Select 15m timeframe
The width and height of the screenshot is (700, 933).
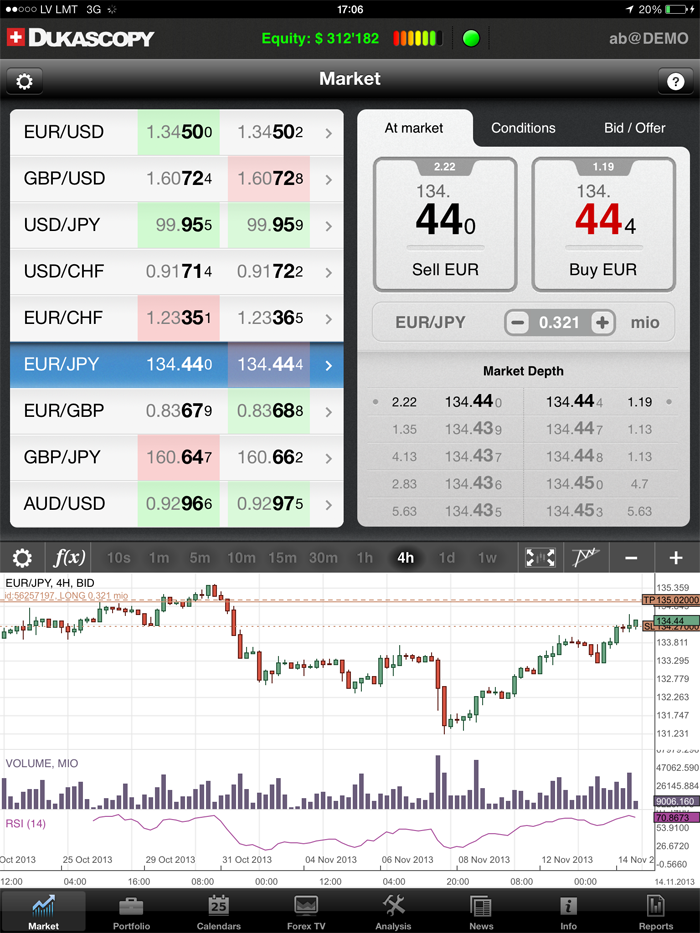[282, 558]
